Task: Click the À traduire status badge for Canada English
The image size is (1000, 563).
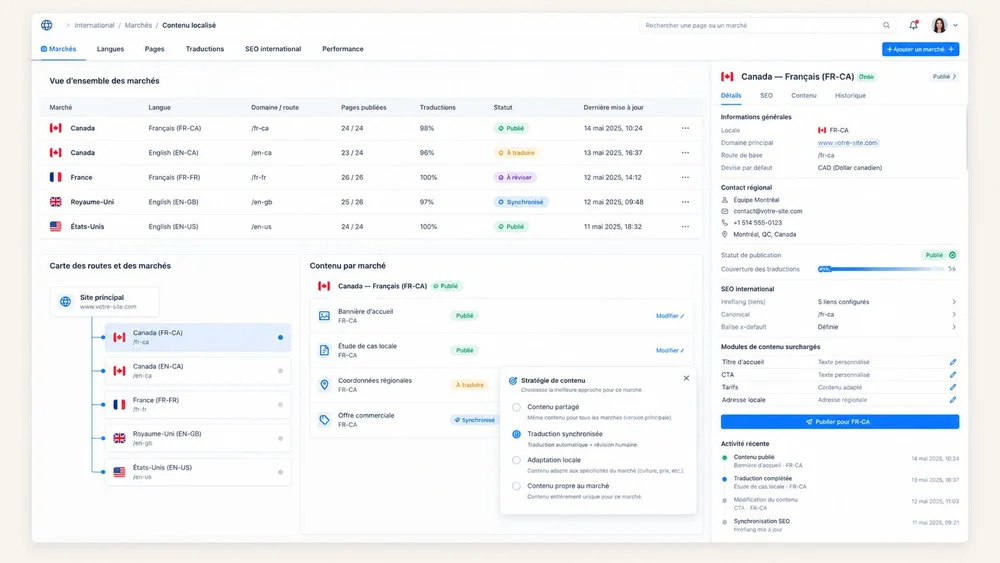Action: 517,153
